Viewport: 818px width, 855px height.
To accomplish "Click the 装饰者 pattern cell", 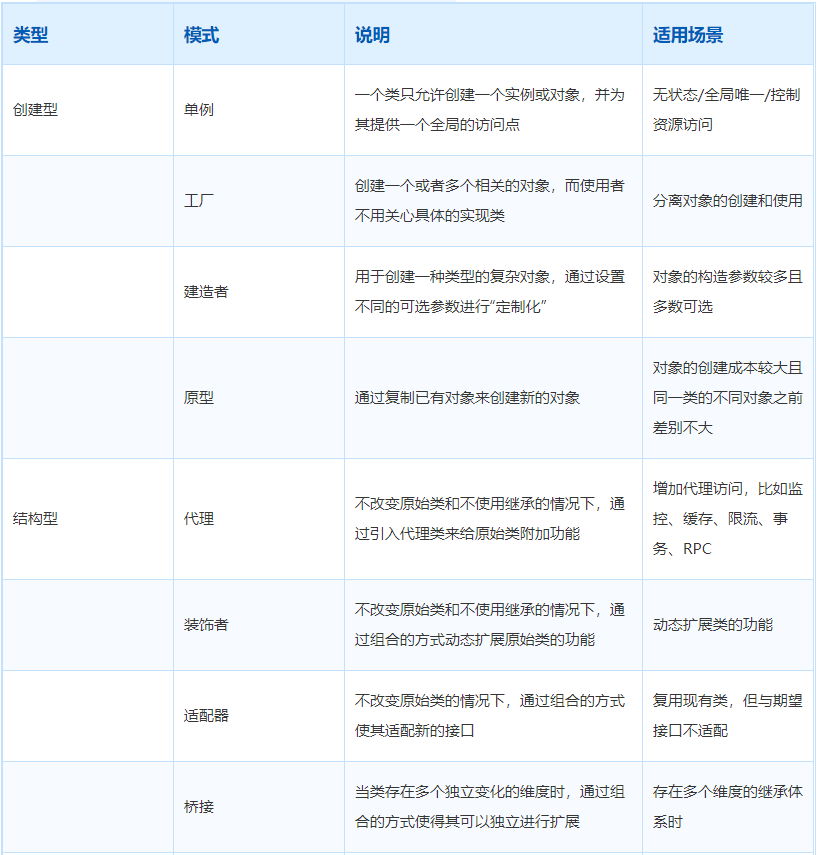I will tap(206, 625).
